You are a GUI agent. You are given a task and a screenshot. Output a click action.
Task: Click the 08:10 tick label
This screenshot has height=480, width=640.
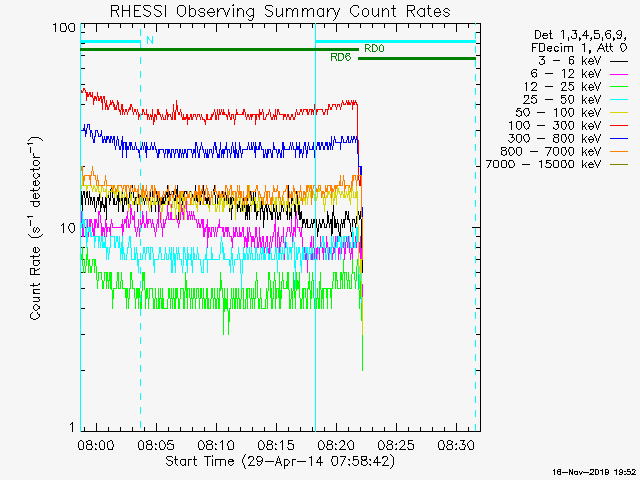click(x=216, y=445)
